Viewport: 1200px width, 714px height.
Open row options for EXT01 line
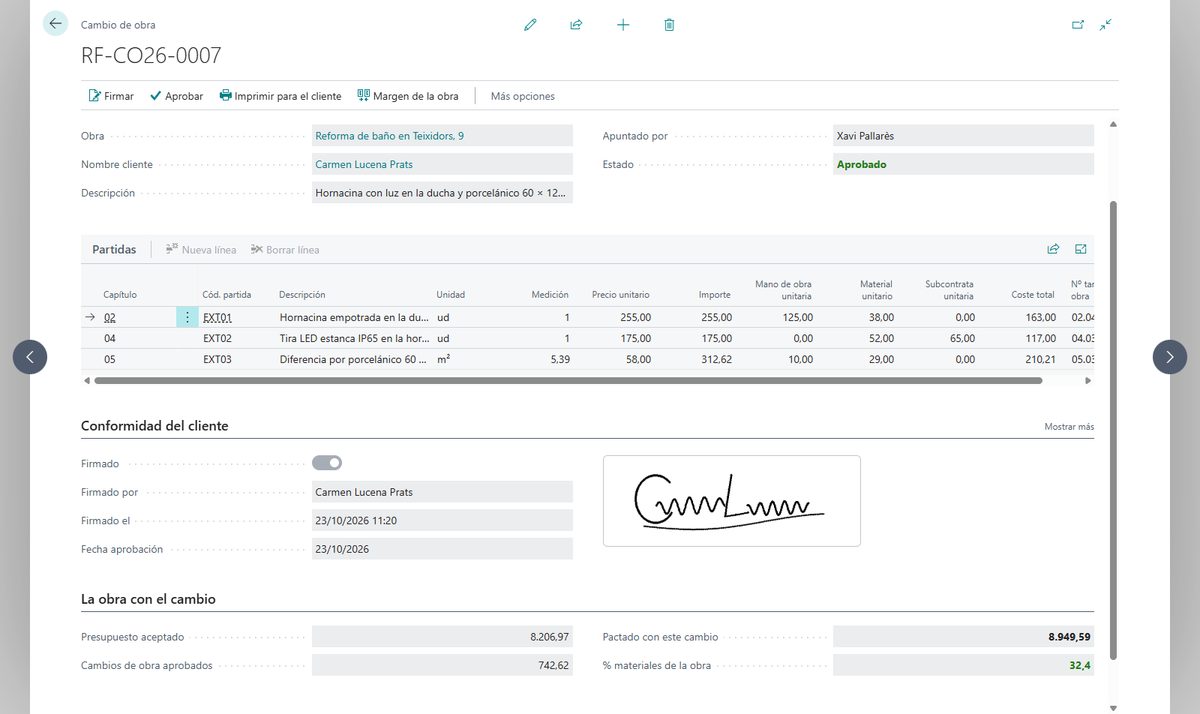pos(187,317)
